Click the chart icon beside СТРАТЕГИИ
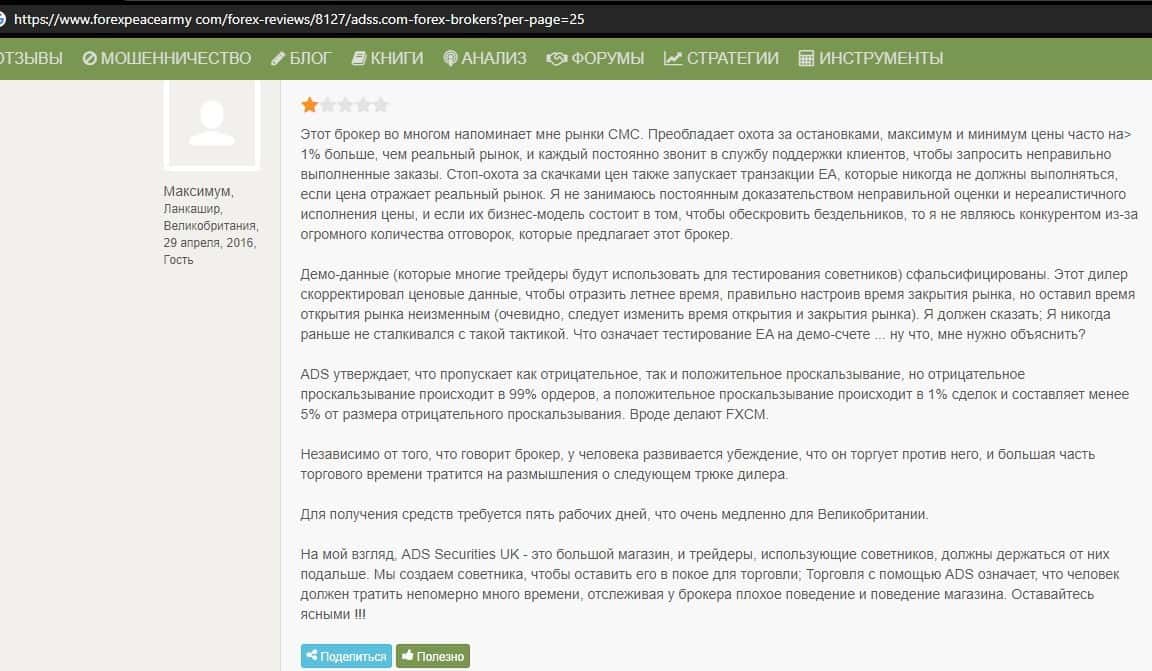The image size is (1152, 671). [673, 58]
